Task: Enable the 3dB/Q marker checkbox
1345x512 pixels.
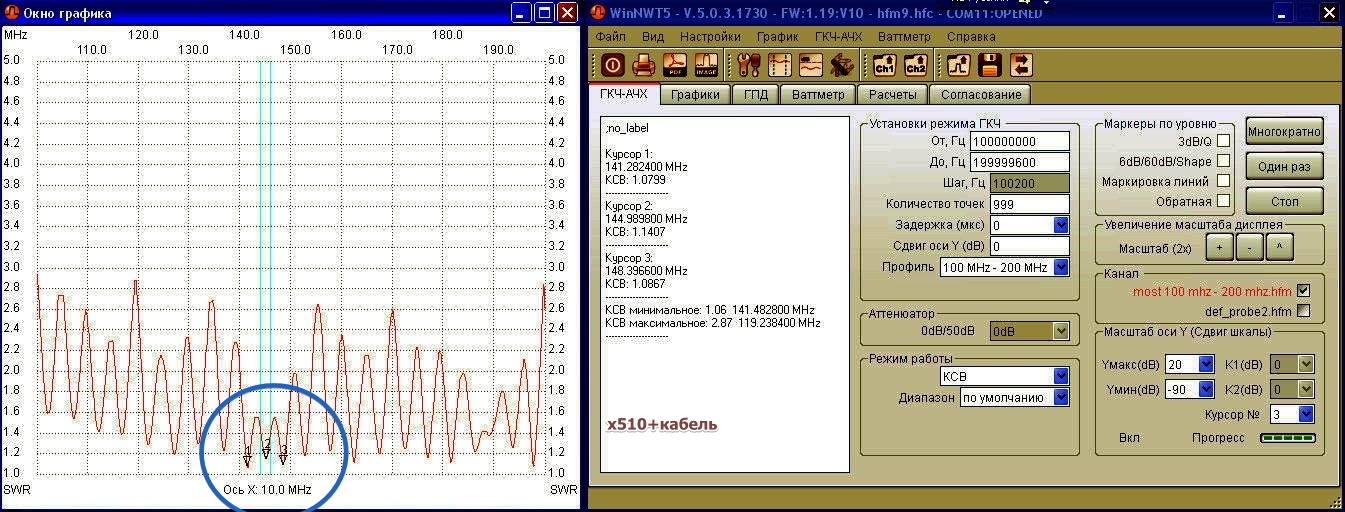Action: pos(1223,141)
